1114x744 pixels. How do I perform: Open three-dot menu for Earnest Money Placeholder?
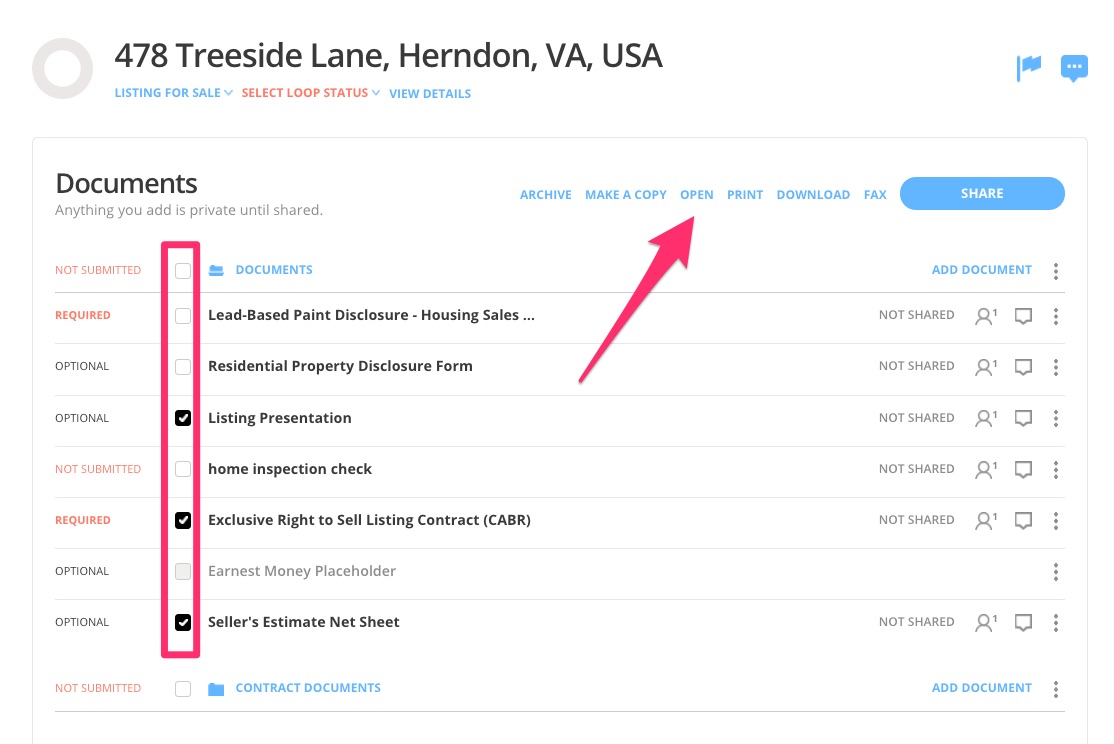[x=1056, y=572]
